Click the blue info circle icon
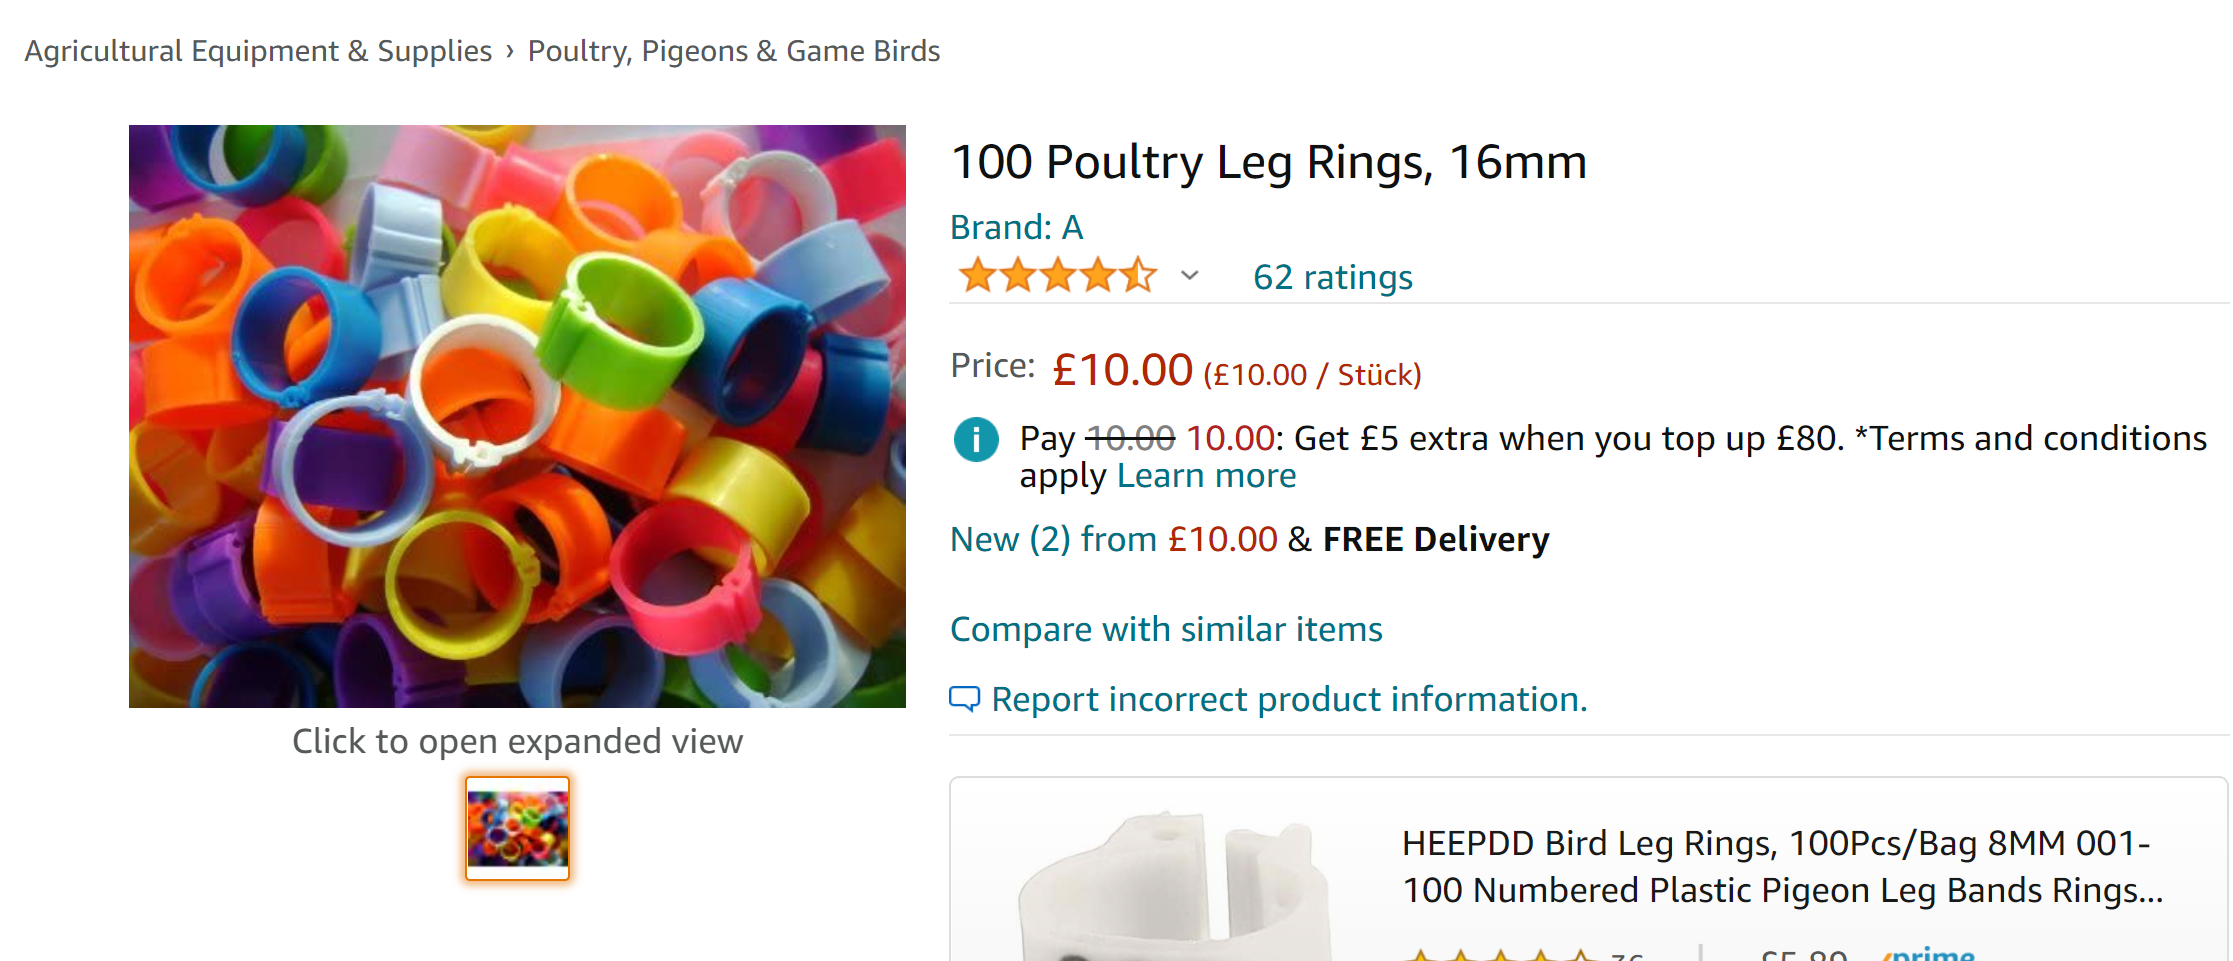The height and width of the screenshot is (961, 2233). click(976, 440)
